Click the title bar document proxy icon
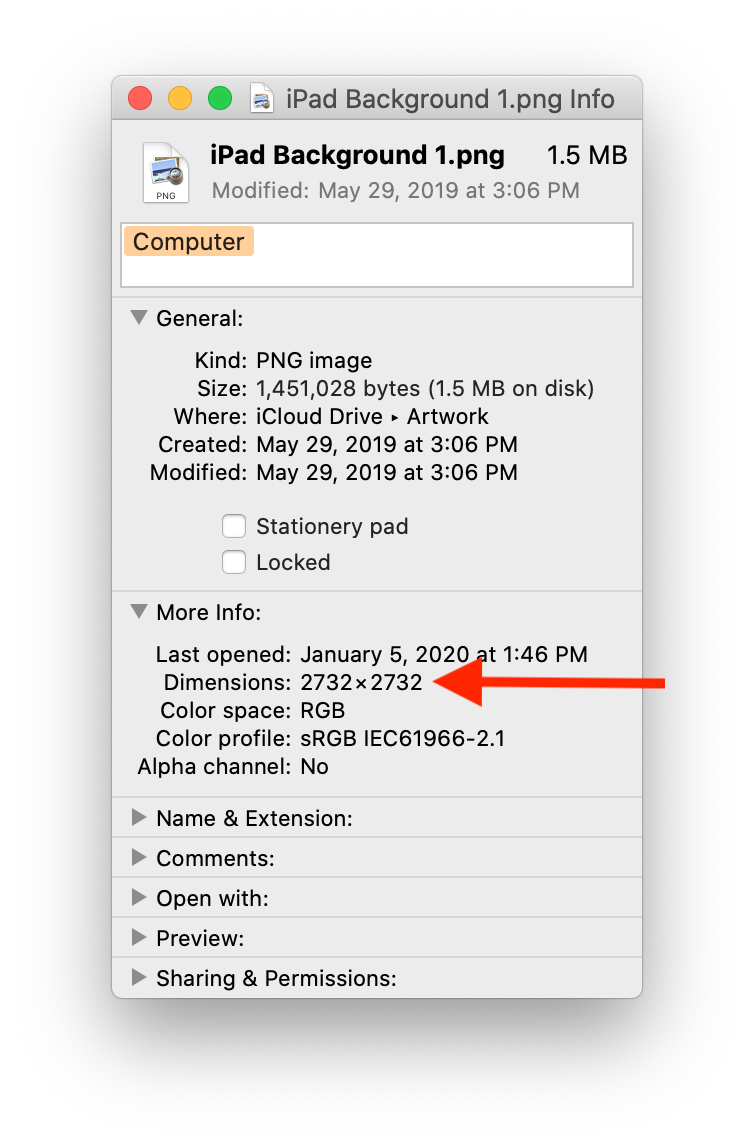Image resolution: width=754 pixels, height=1146 pixels. pyautogui.click(x=262, y=99)
